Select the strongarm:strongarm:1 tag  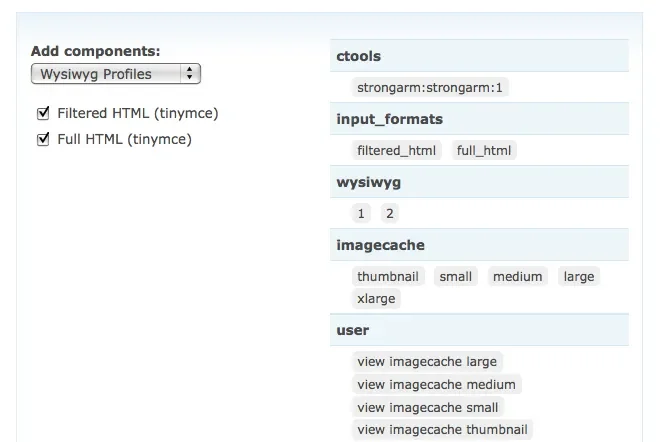pyautogui.click(x=430, y=87)
